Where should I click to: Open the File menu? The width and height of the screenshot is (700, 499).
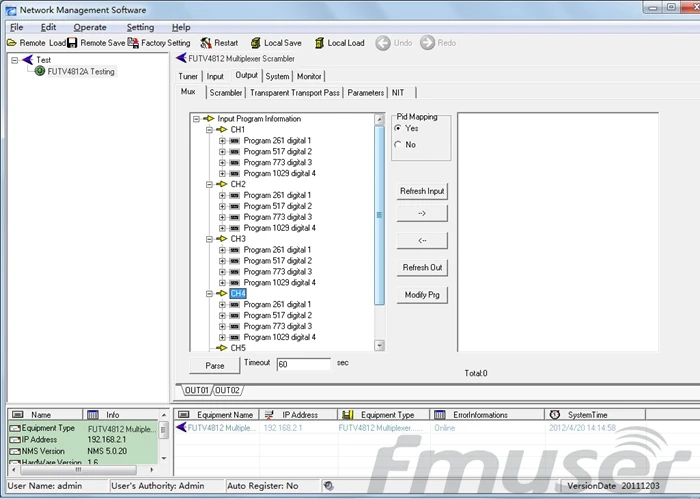click(x=17, y=27)
